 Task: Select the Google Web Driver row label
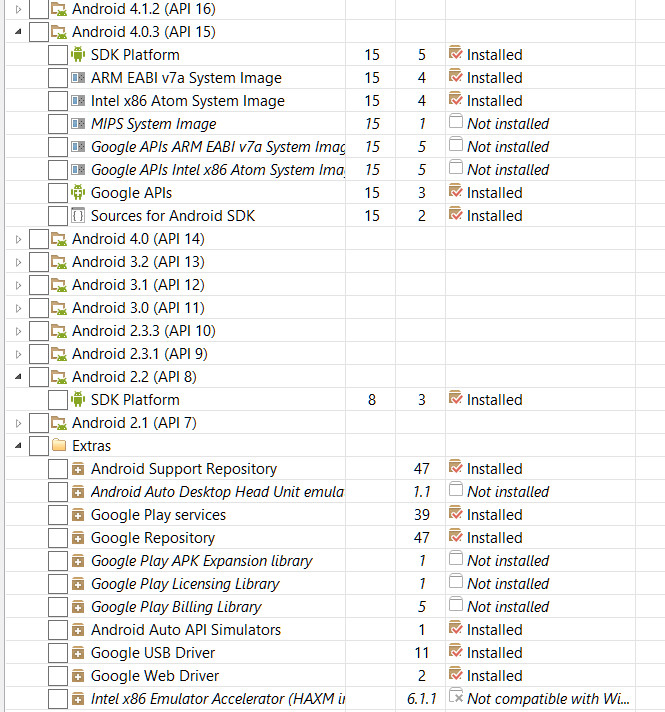tap(155, 676)
